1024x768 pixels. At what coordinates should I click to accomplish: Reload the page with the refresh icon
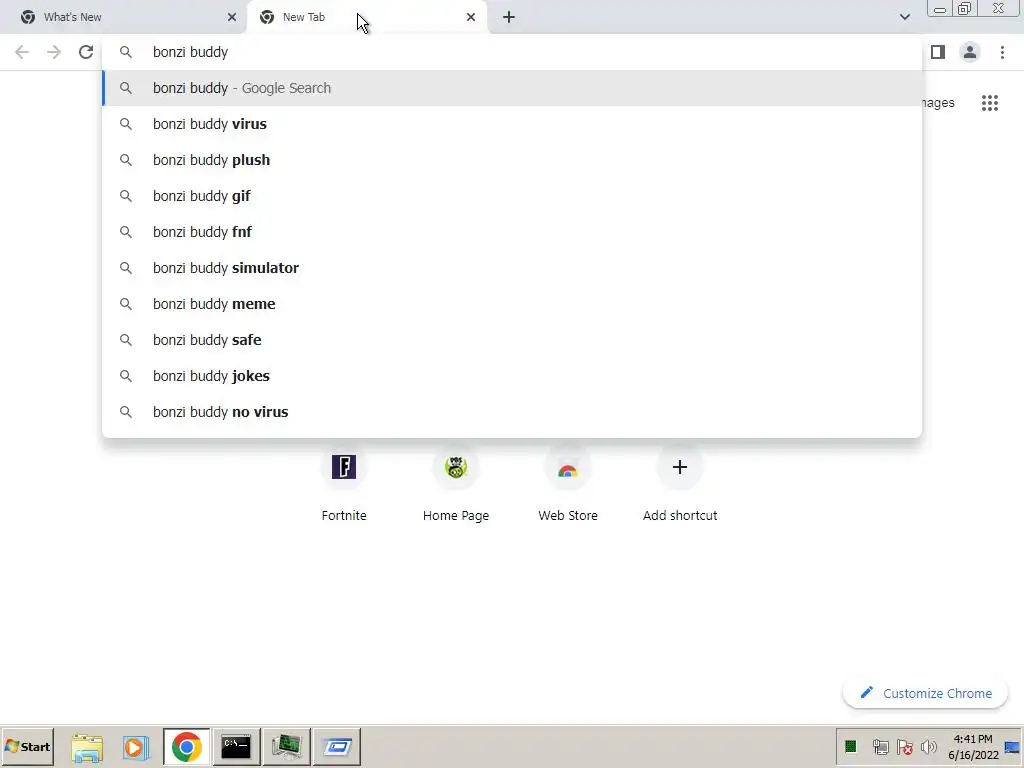coord(86,52)
